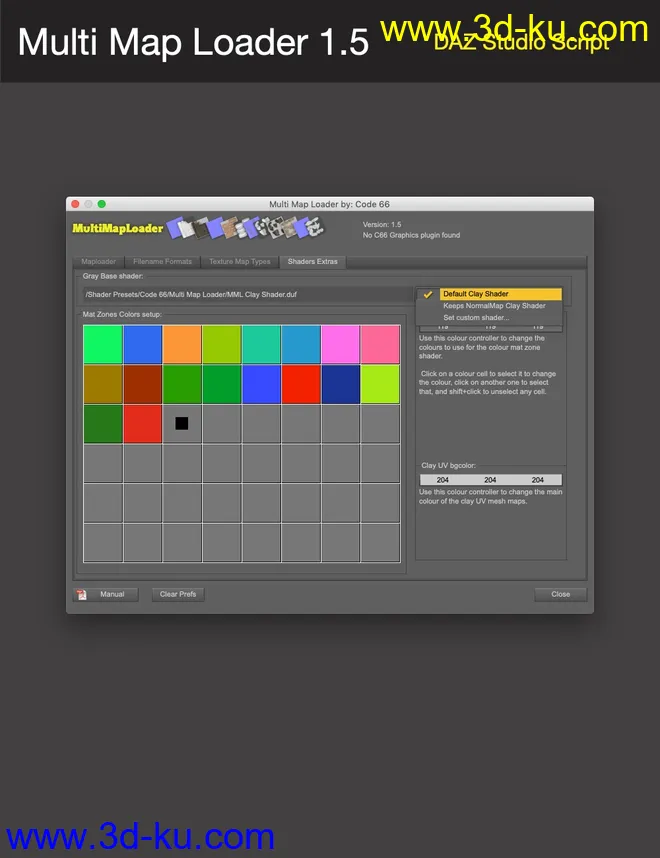Select the Shaders Extras tab
Image resolution: width=660 pixels, height=858 pixels.
click(x=313, y=262)
